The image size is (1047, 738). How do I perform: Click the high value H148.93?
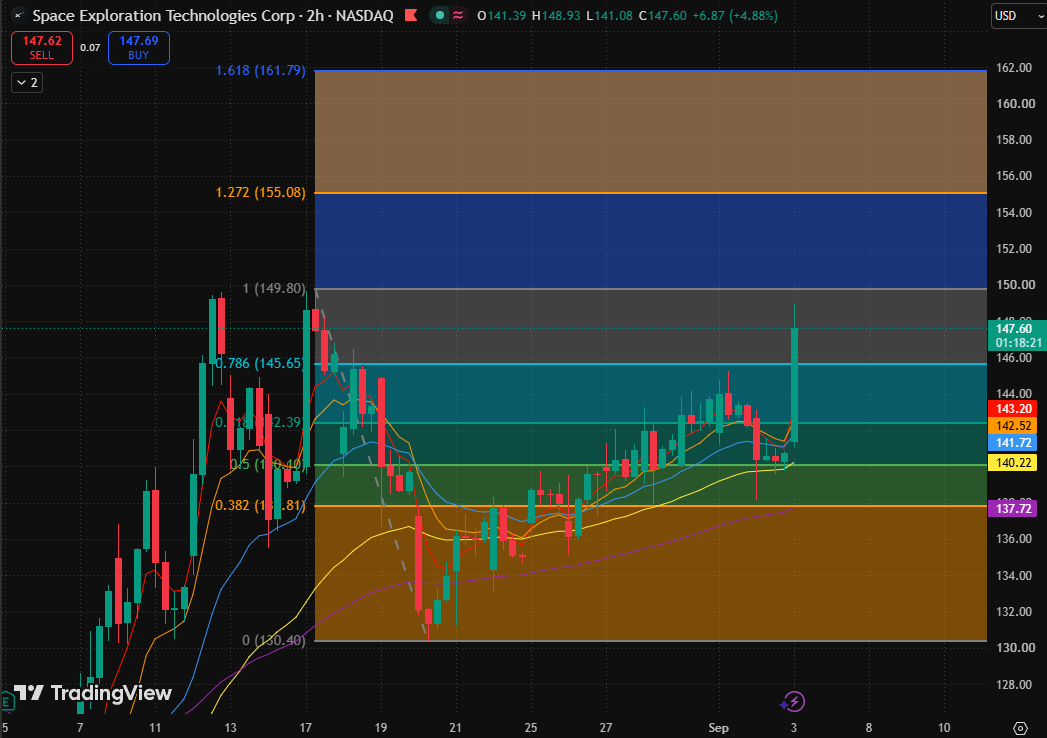556,15
